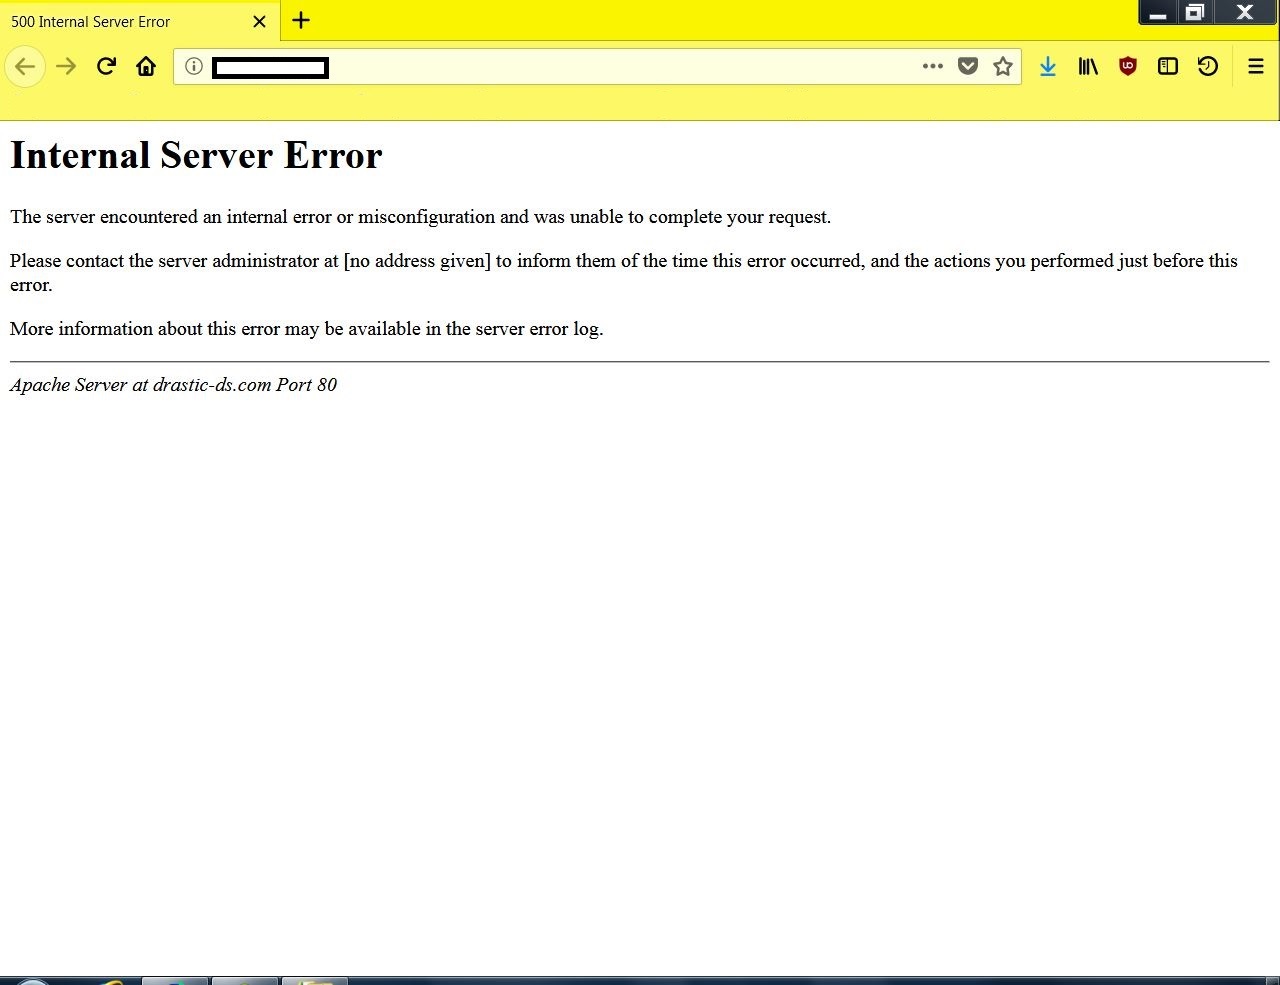Open a new tab with plus button
Image resolution: width=1280 pixels, height=985 pixels.
coord(301,20)
